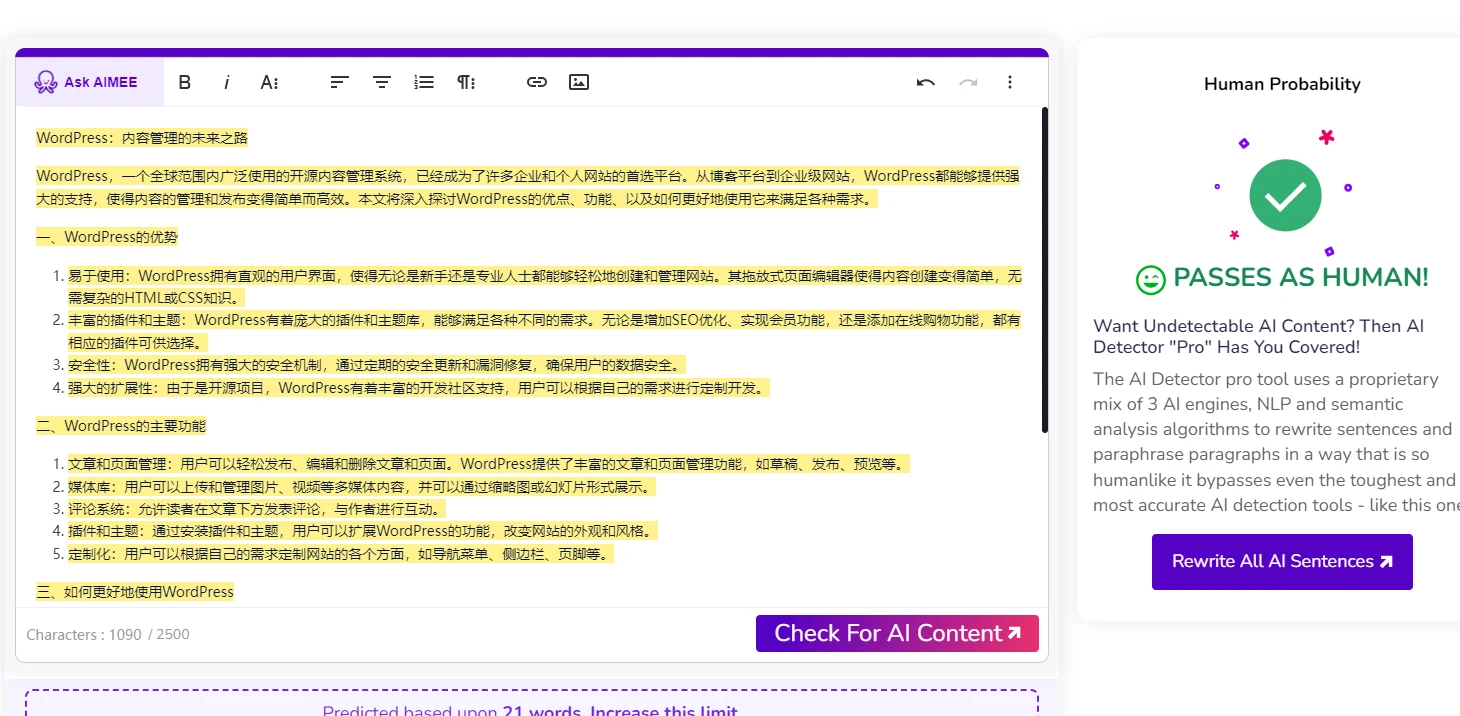Click the 'Want Undetectable AI Content?' heading

pos(1259,336)
